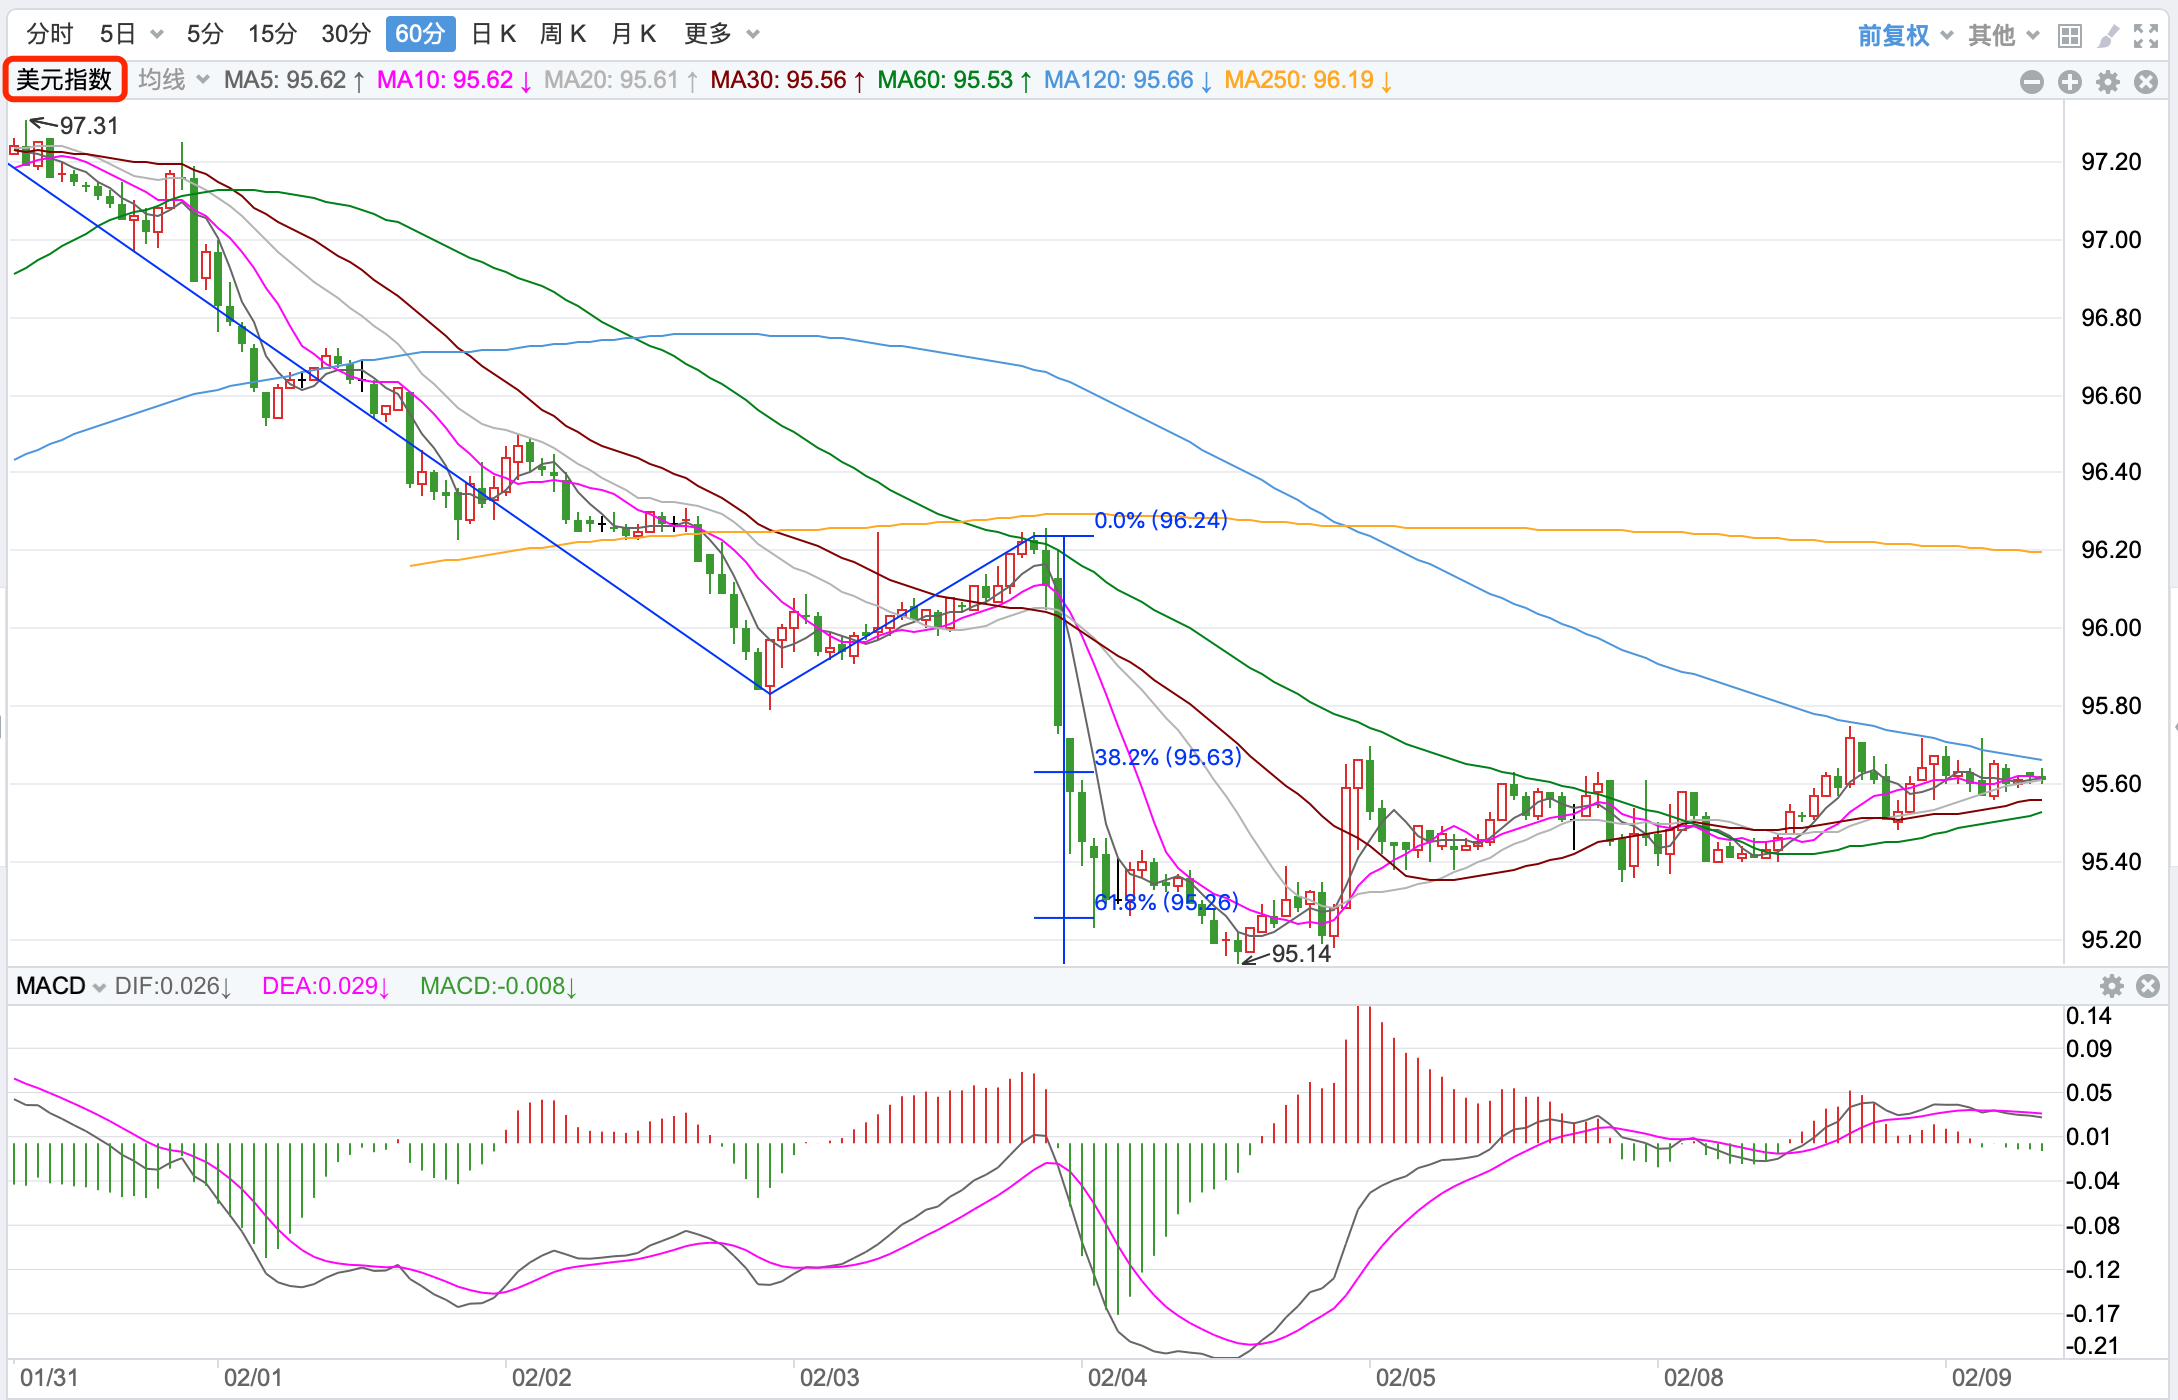
Task: Remove the moving average indicator overlay
Action: pyautogui.click(x=2146, y=82)
